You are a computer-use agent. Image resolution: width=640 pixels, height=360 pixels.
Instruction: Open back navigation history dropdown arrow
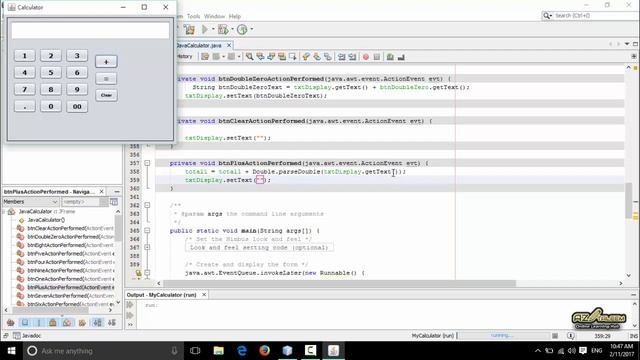coord(223,57)
